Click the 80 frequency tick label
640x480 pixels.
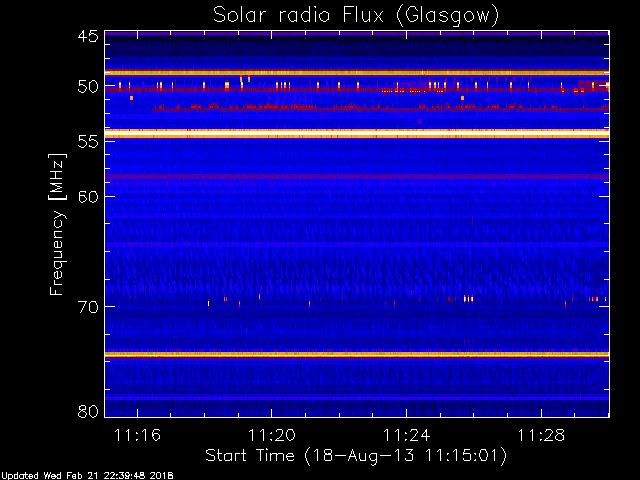pos(88,411)
